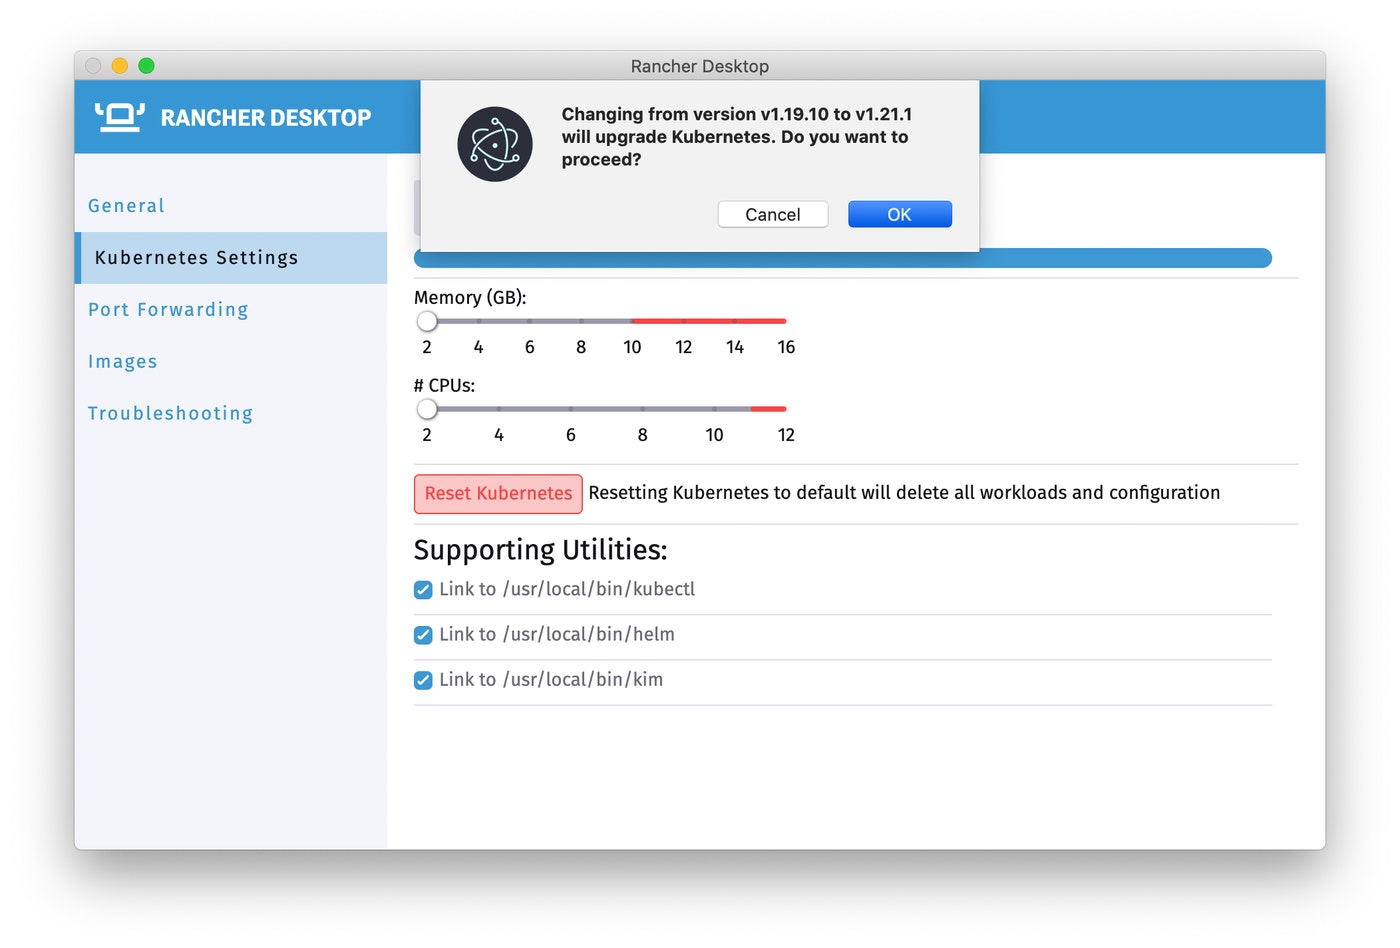This screenshot has width=1400, height=948.
Task: Click the Electron atom icon in dialog
Action: click(494, 144)
